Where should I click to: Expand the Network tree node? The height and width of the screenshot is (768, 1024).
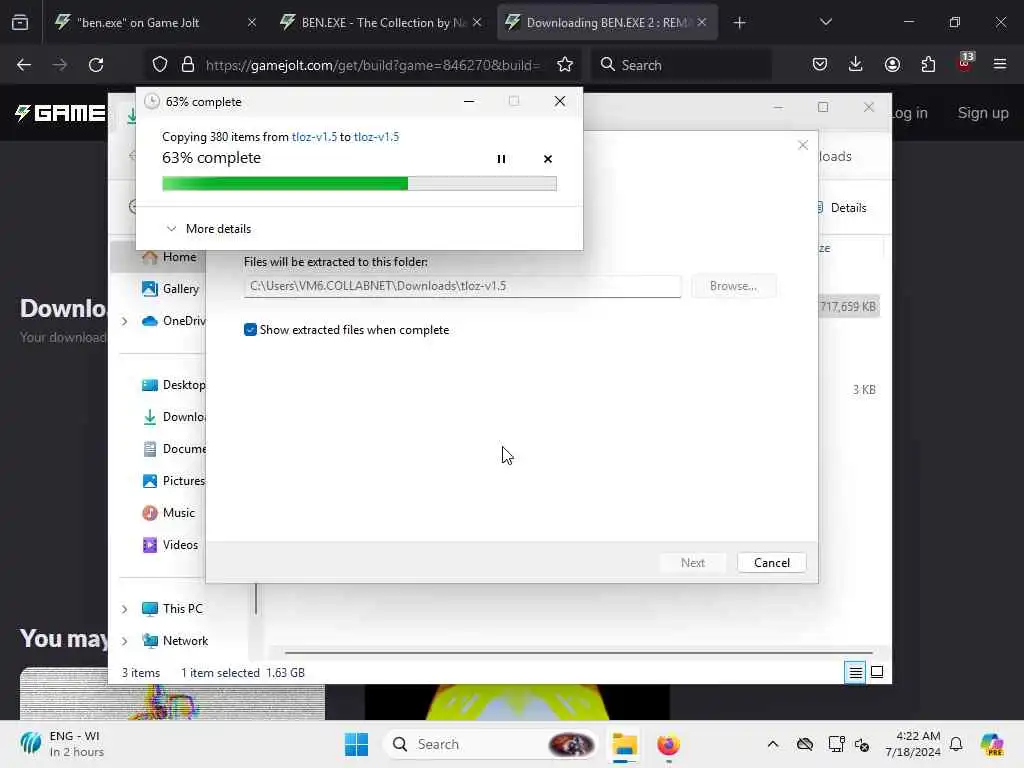(124, 641)
